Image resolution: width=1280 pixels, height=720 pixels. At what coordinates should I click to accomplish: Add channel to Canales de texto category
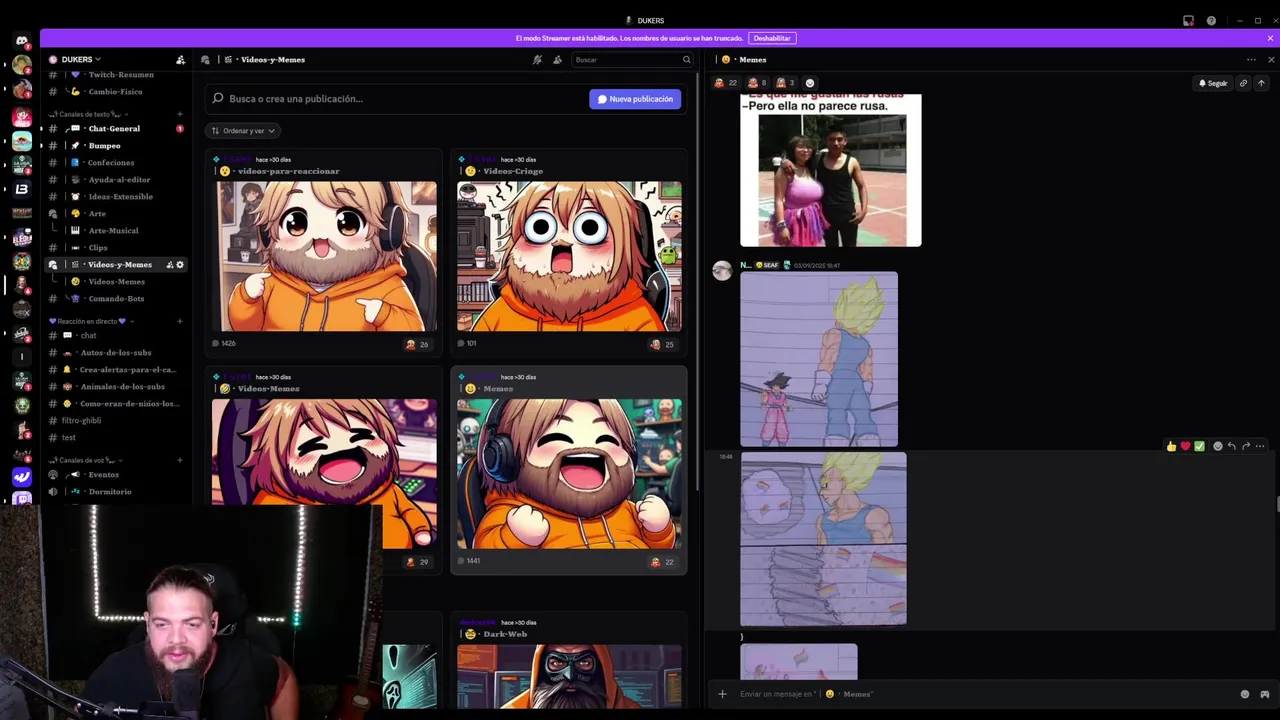(180, 114)
